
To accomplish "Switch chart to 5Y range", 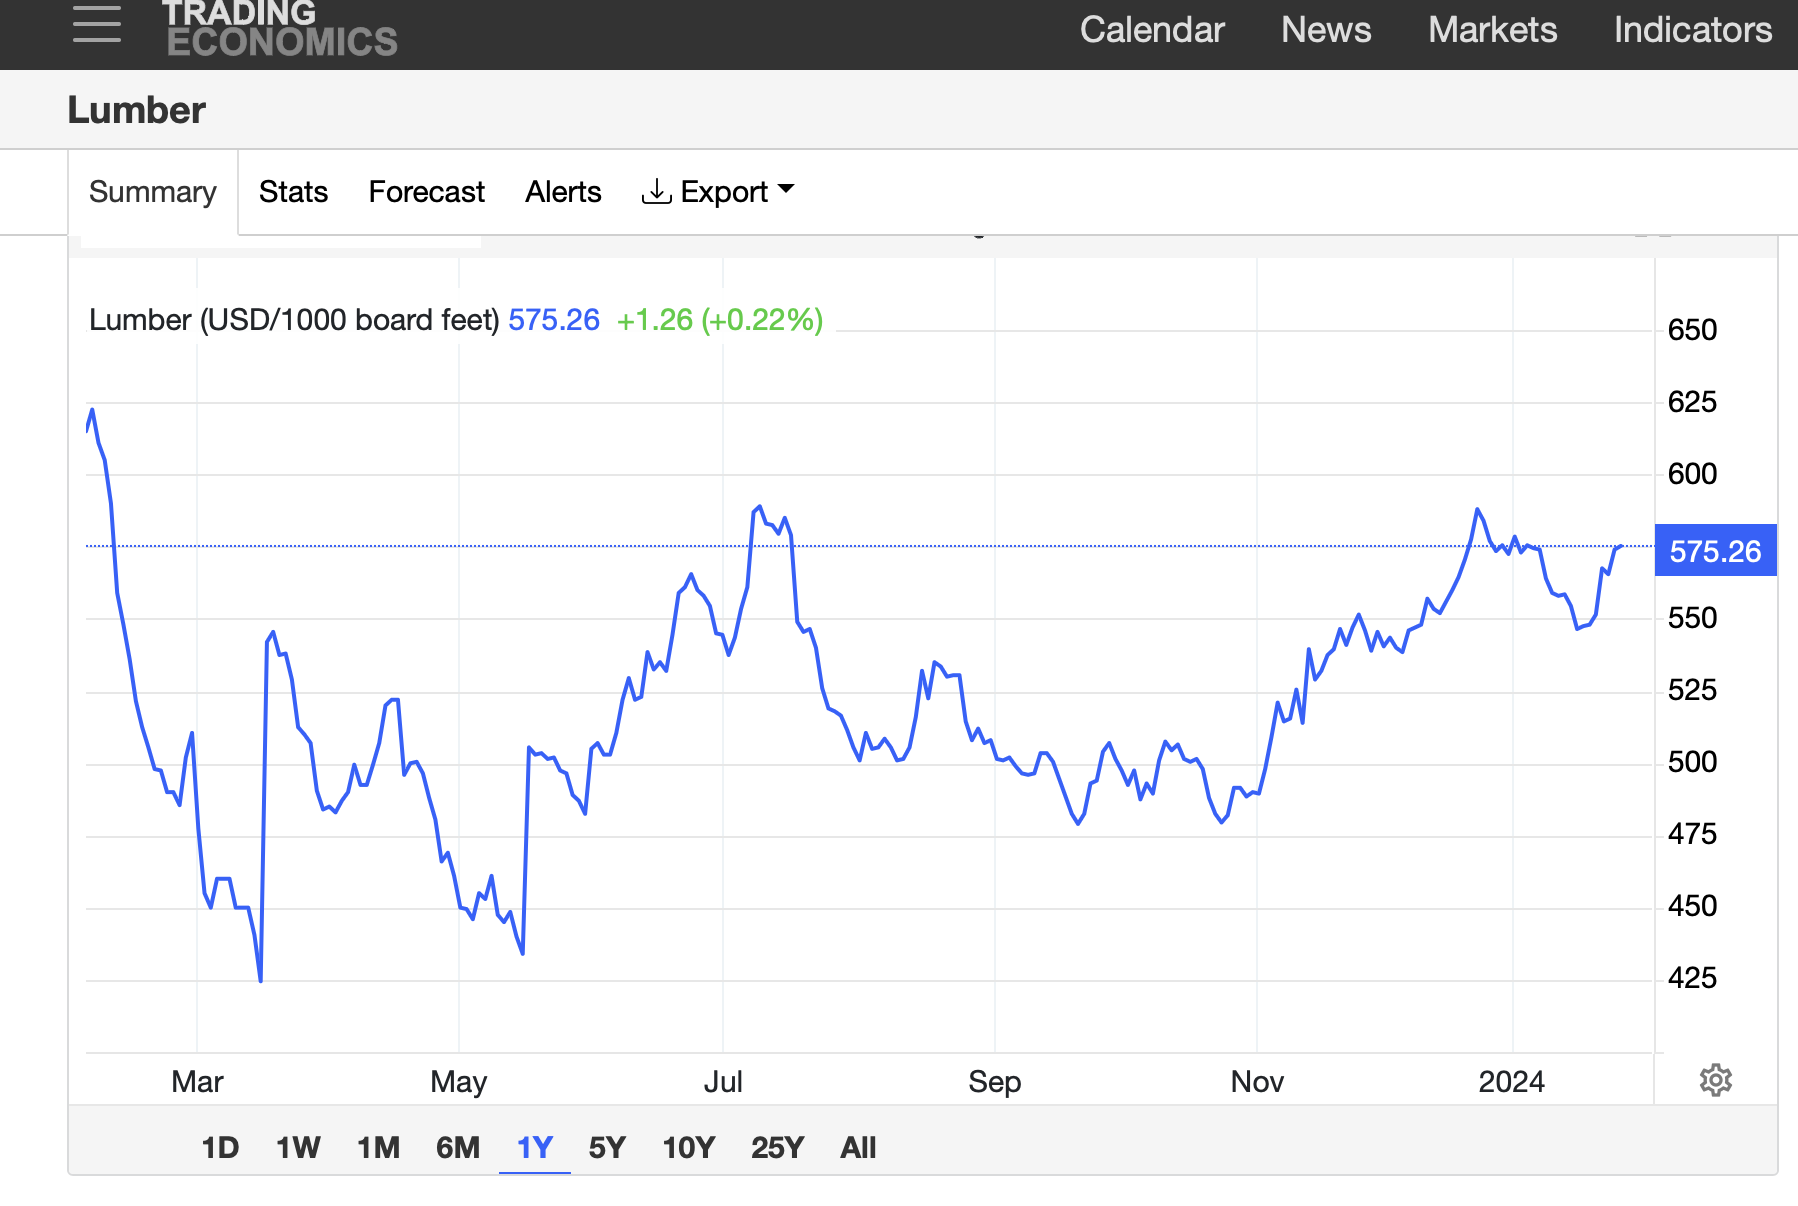I will [607, 1148].
